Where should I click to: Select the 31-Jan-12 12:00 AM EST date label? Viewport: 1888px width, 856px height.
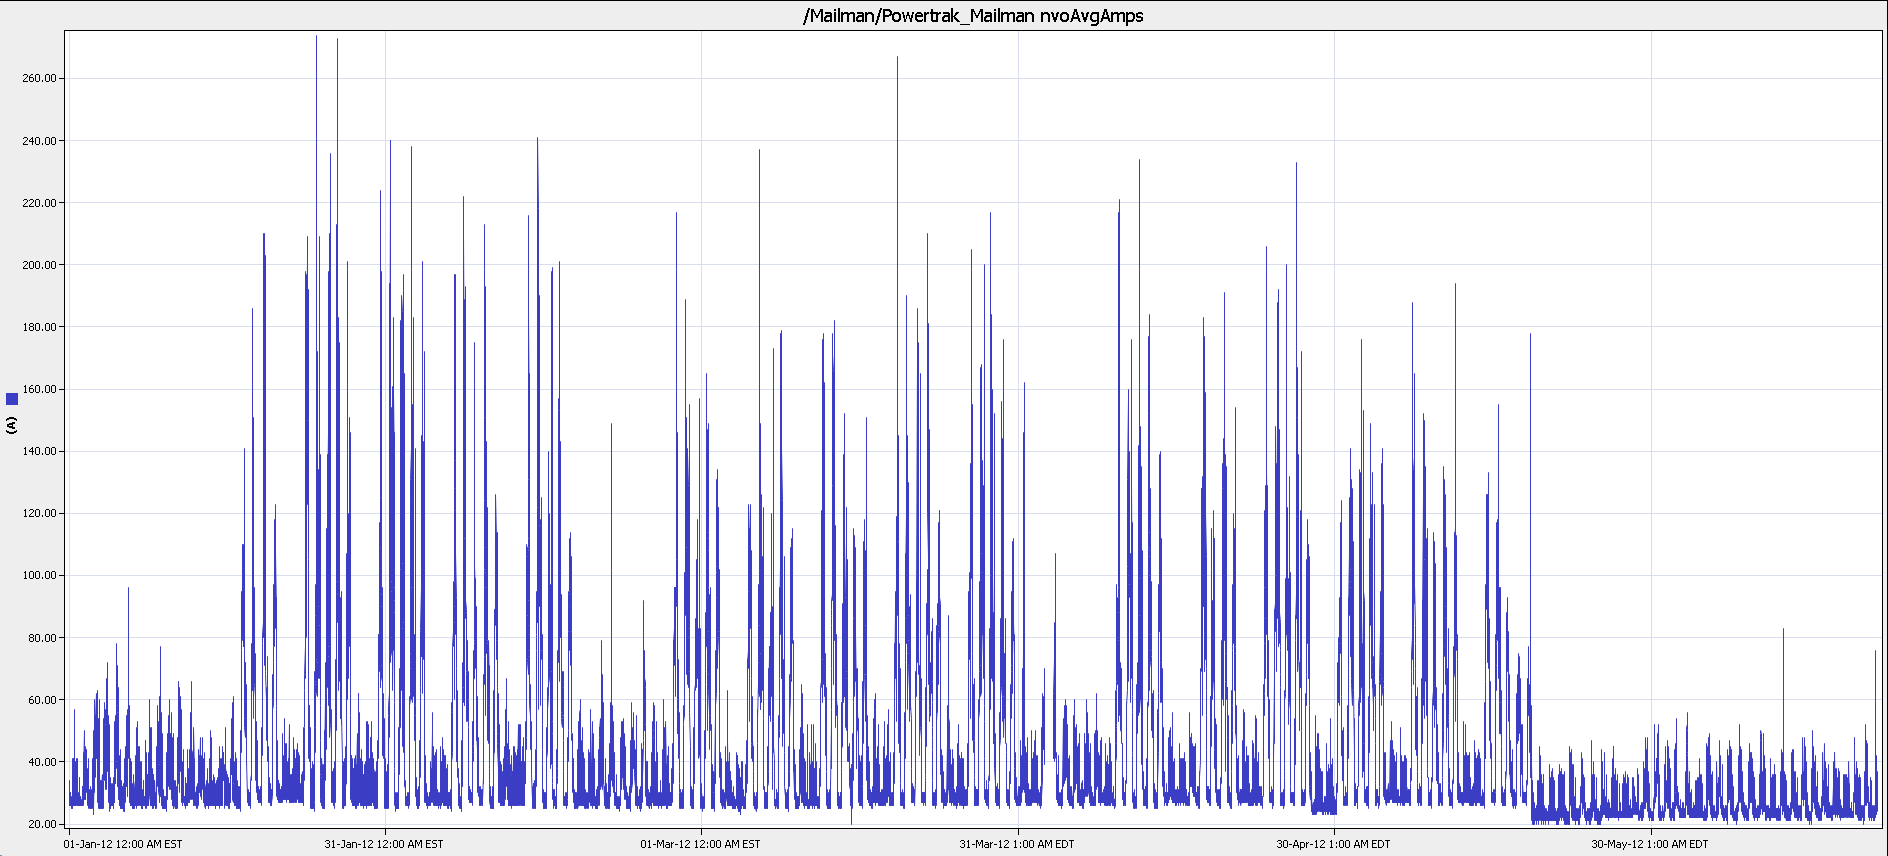383,844
